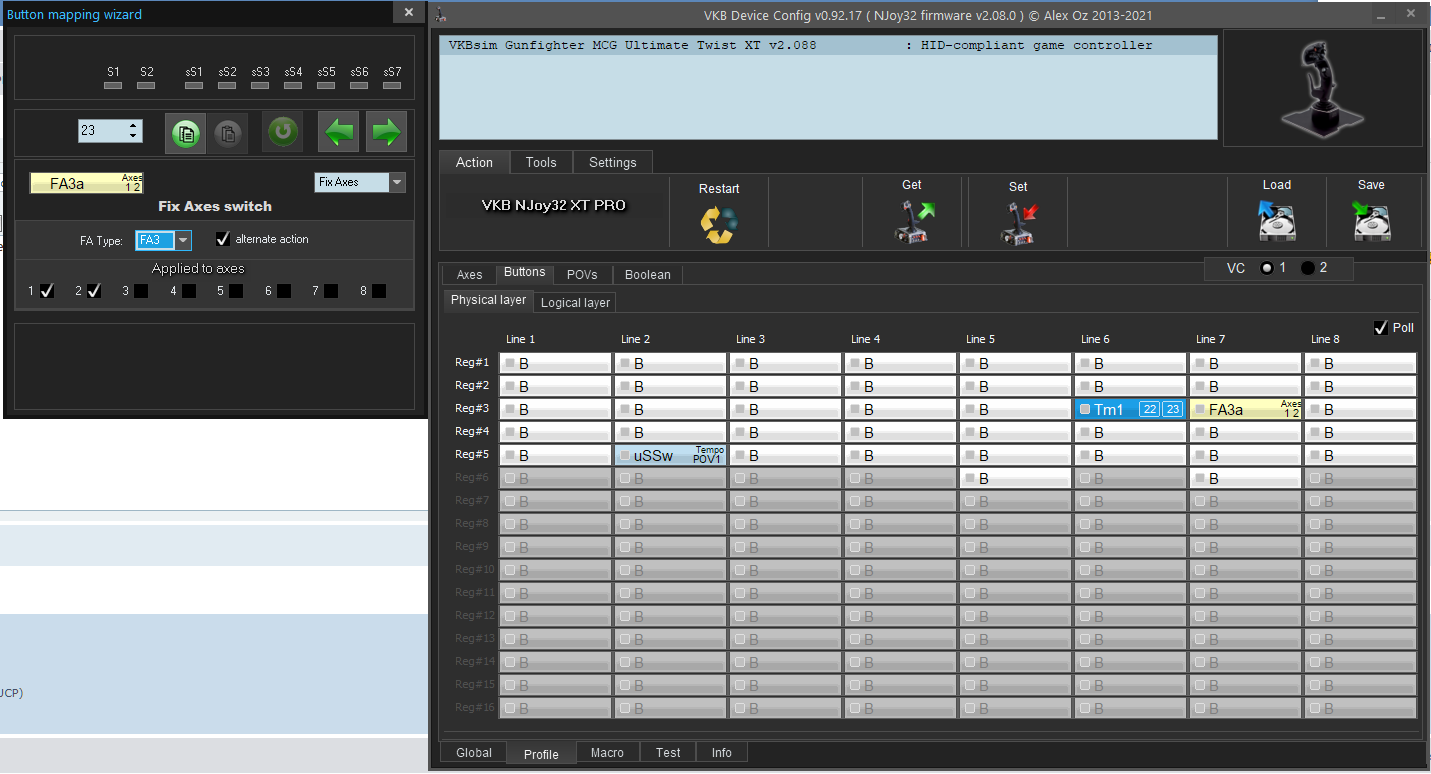
Task: Select VC radio option 2
Action: (x=1308, y=268)
